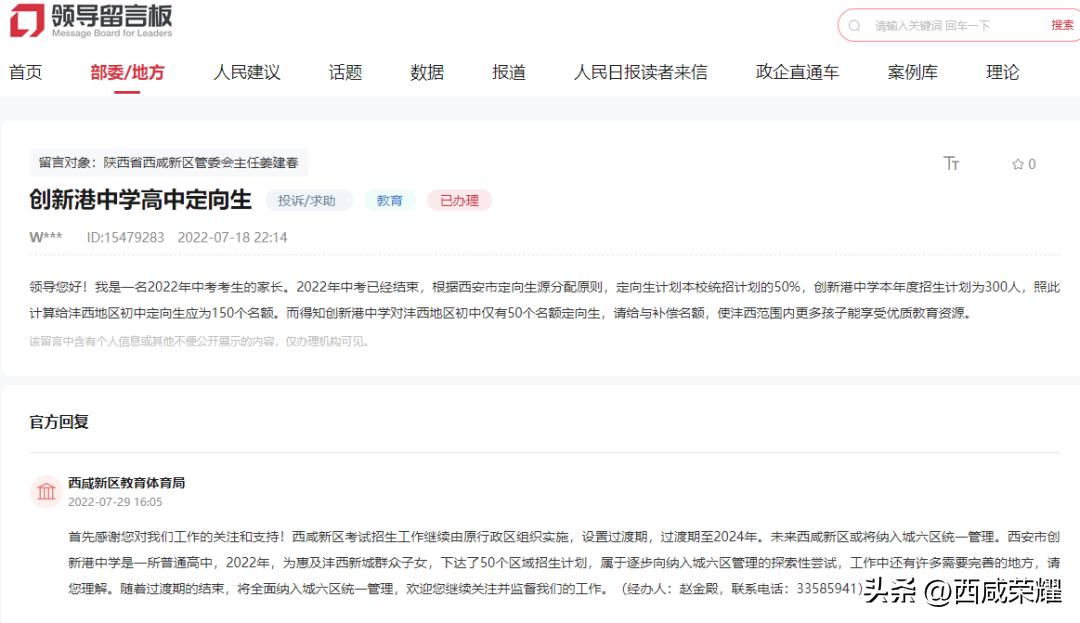The image size is (1080, 623).
Task: Browse the 案例库 tab
Action: (x=911, y=71)
